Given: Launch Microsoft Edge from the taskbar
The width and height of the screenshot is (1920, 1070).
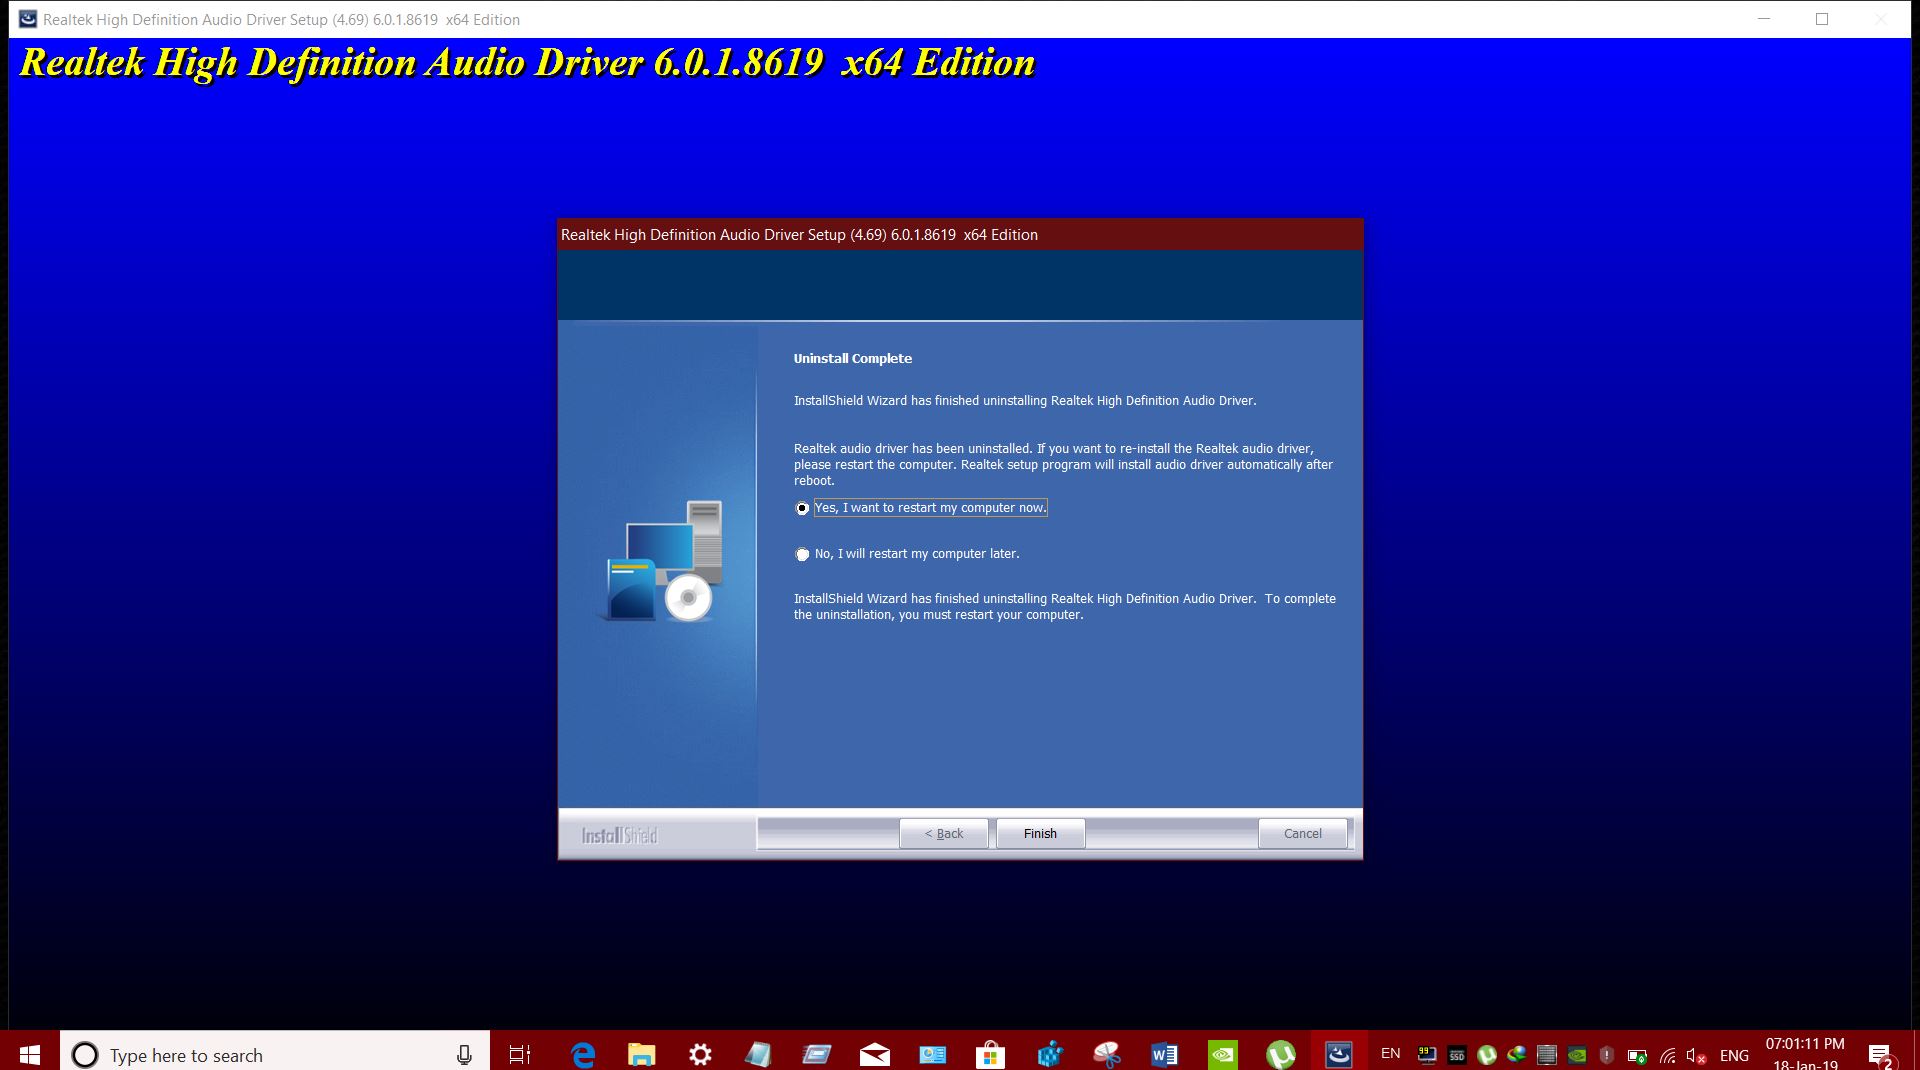Looking at the screenshot, I should (x=583, y=1054).
